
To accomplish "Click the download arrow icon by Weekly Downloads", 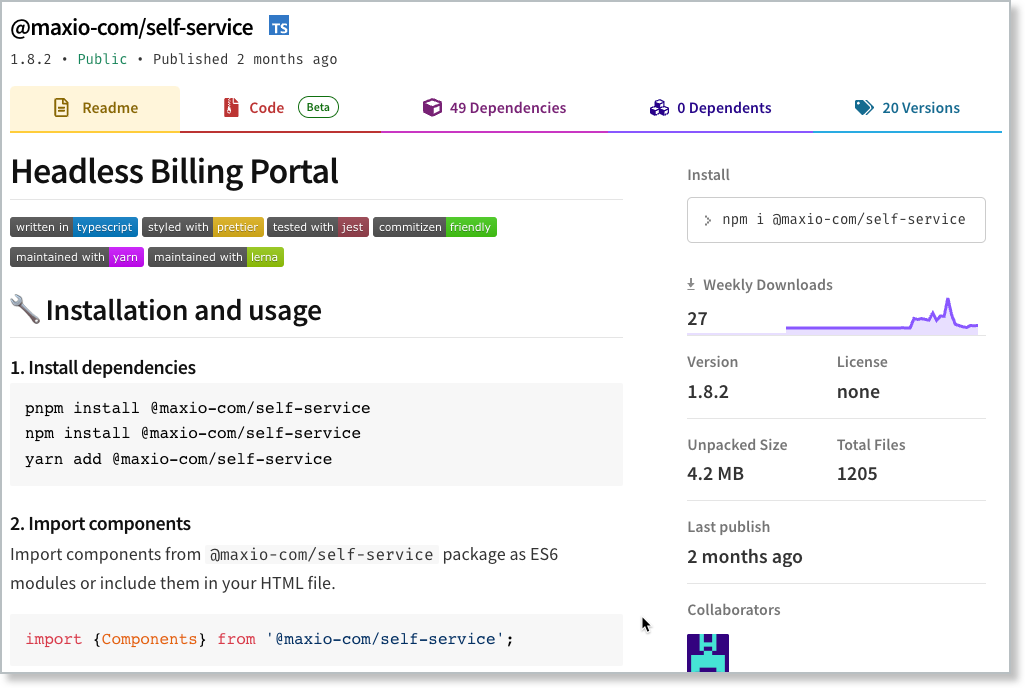I will (x=691, y=284).
